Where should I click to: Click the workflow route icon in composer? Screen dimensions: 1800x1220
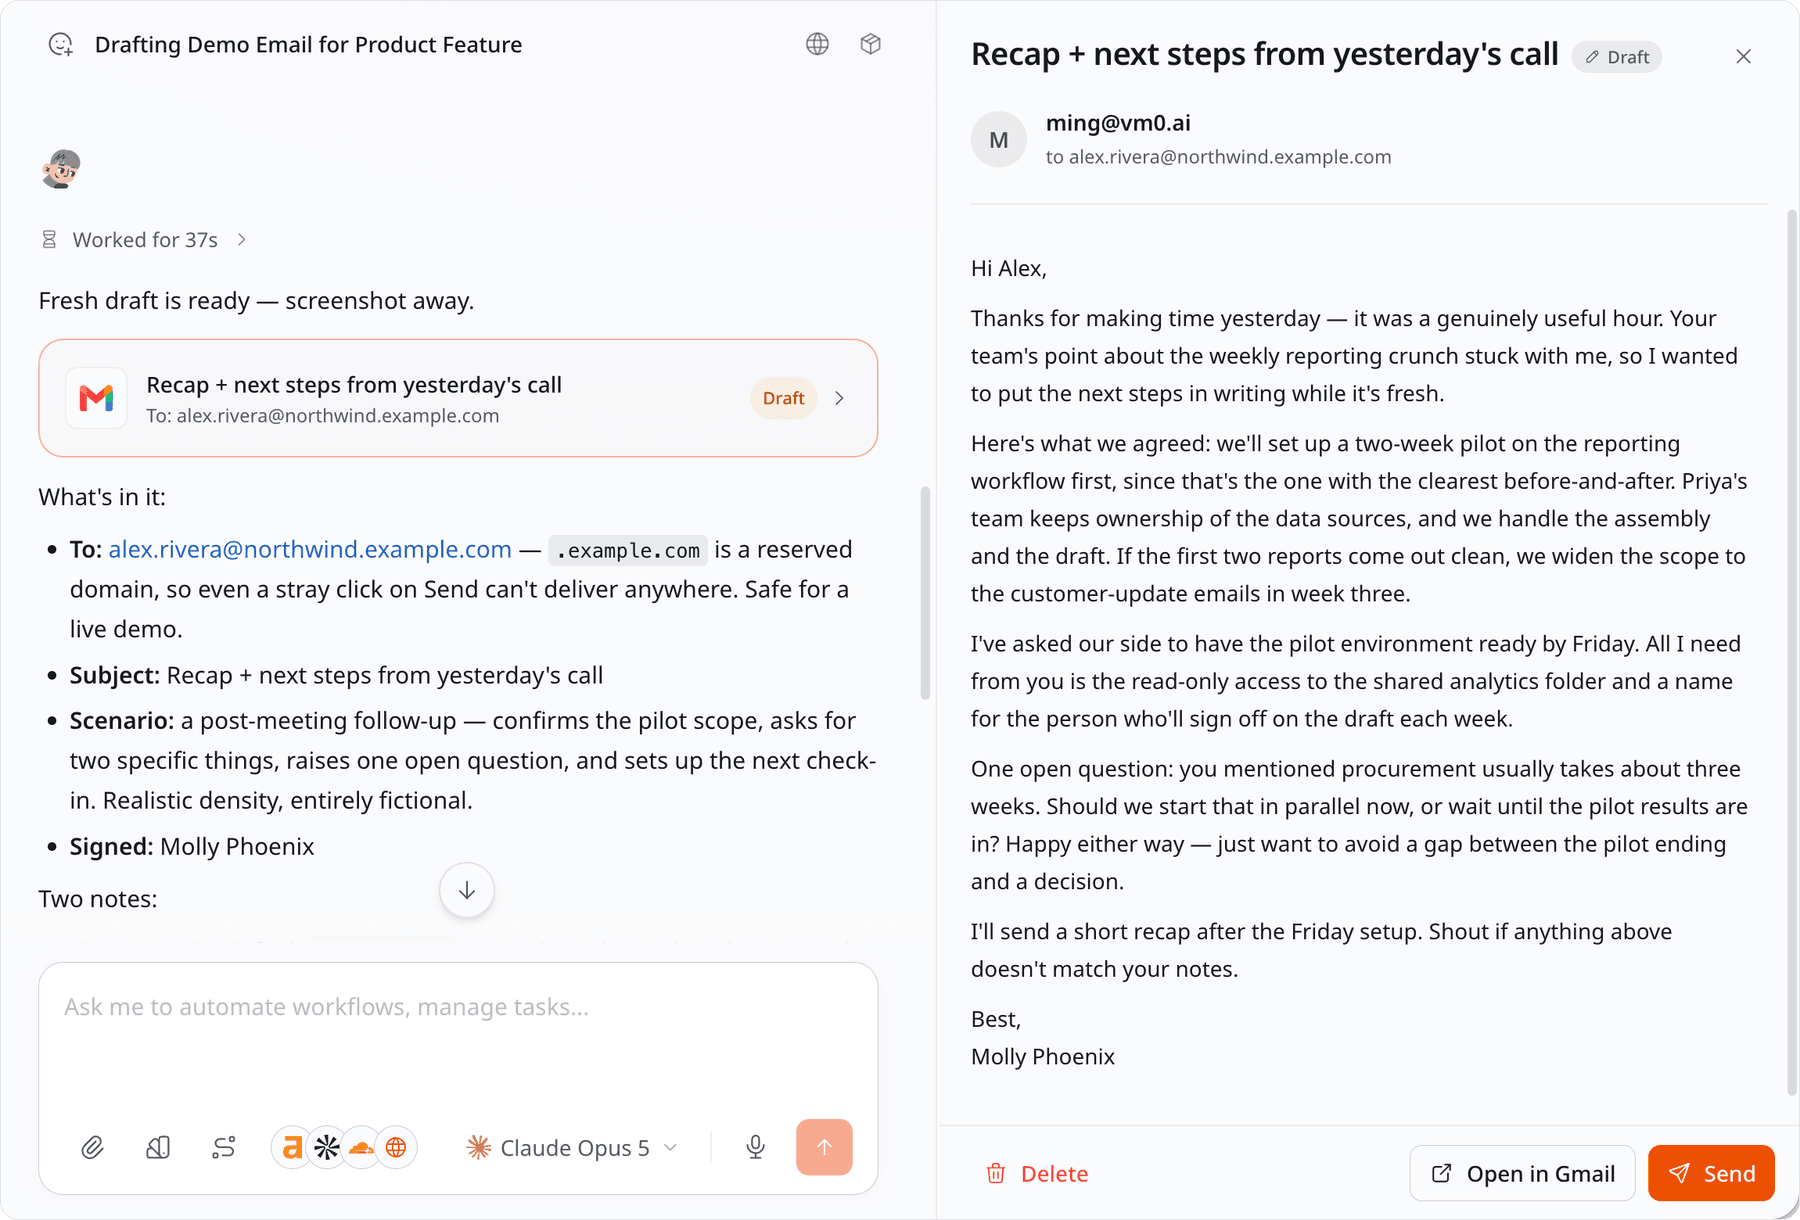[224, 1147]
